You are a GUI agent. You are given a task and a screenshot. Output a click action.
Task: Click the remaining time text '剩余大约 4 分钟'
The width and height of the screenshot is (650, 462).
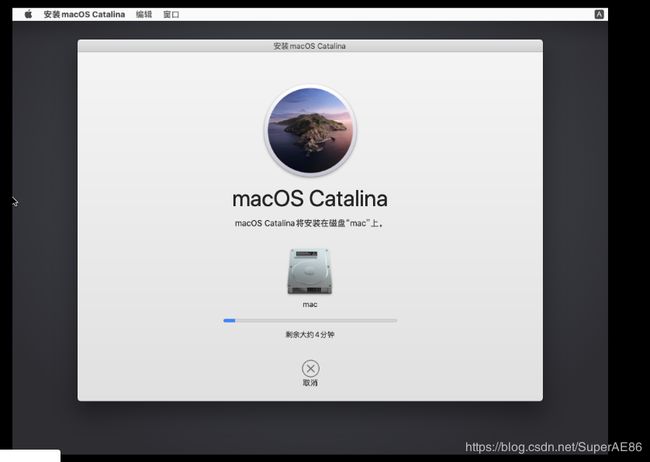coord(310,335)
